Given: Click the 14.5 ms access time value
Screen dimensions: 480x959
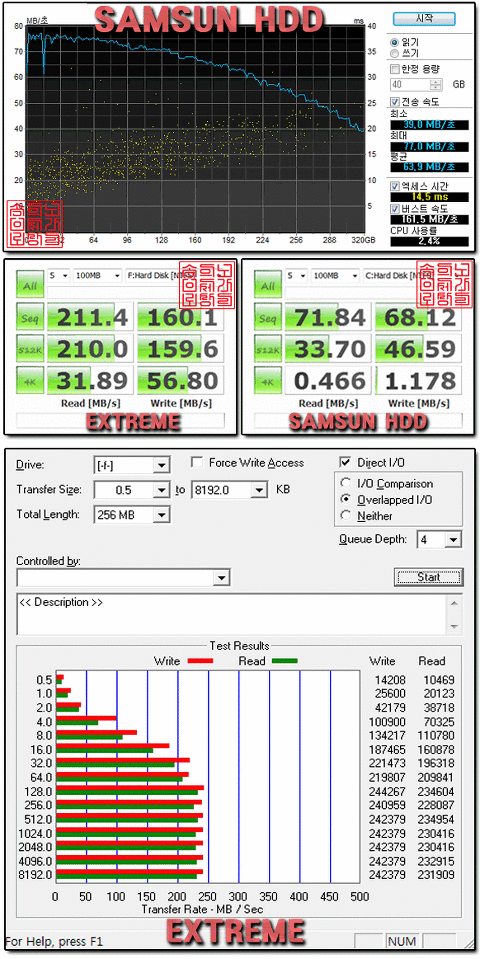Looking at the screenshot, I should pos(428,197).
